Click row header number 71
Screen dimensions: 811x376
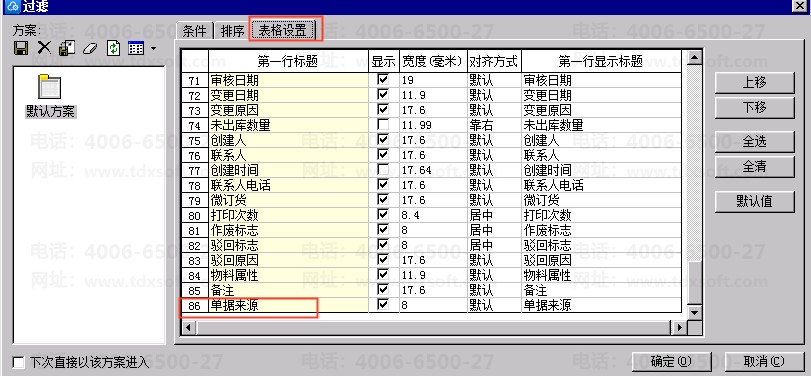pyautogui.click(x=194, y=80)
